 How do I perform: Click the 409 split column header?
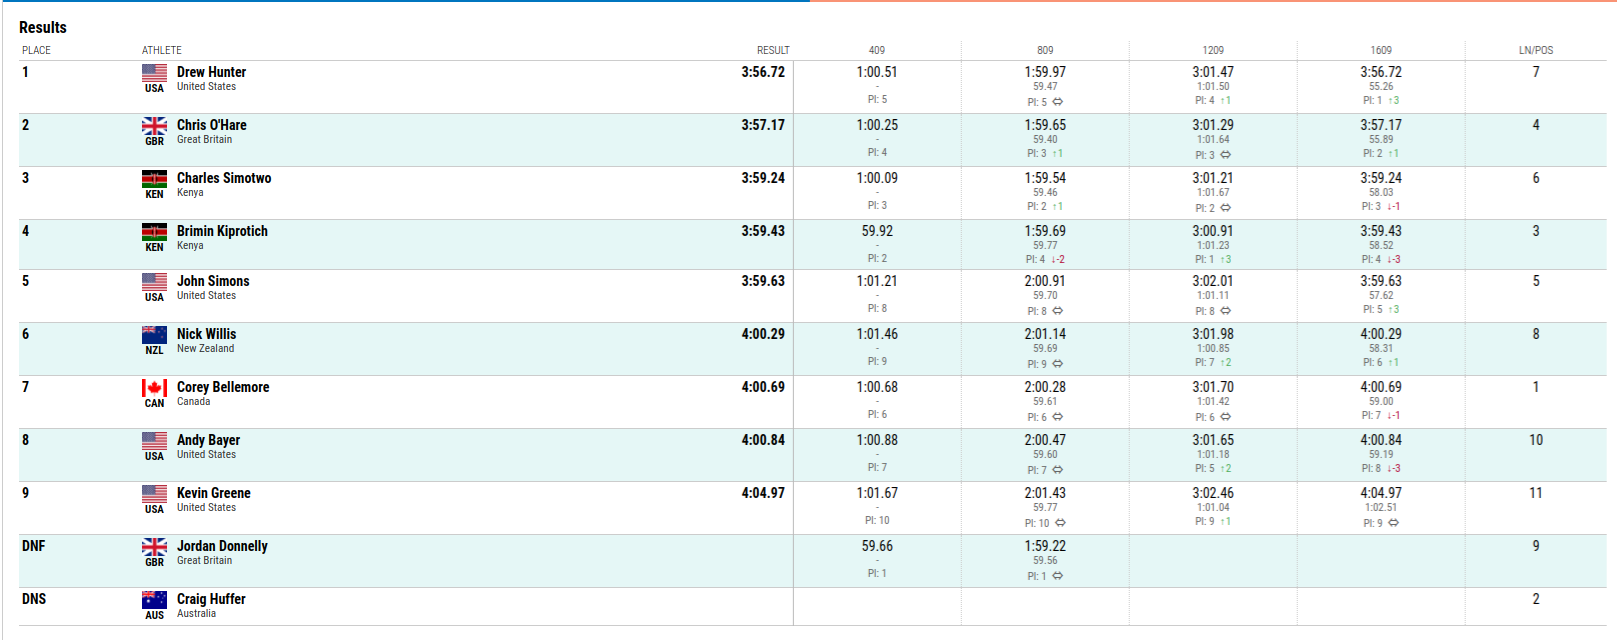point(876,50)
